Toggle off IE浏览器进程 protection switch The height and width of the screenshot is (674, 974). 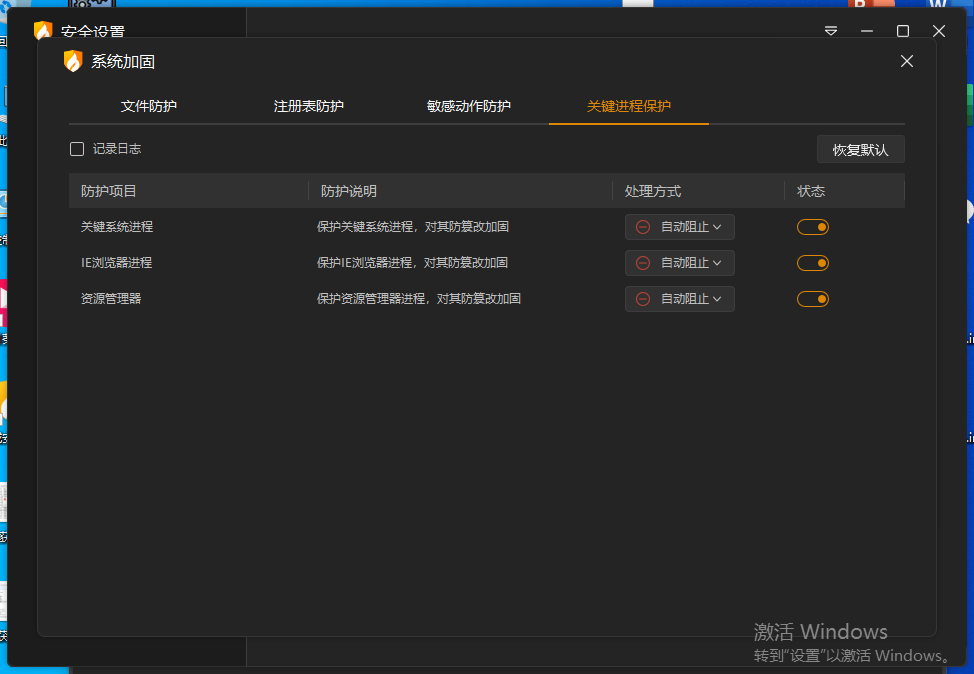(812, 263)
